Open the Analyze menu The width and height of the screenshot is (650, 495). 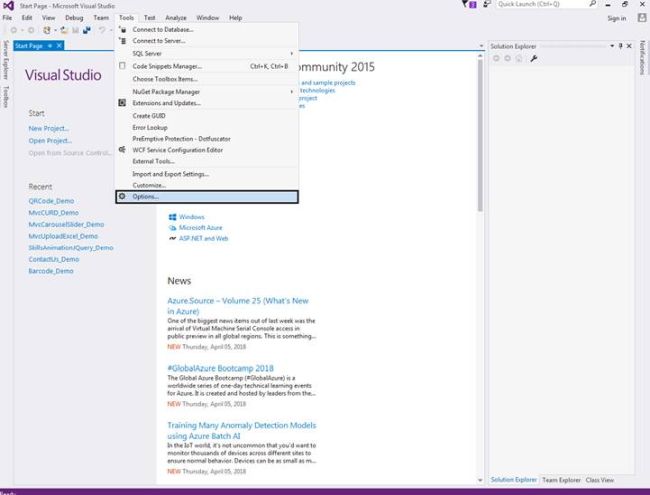coord(176,18)
